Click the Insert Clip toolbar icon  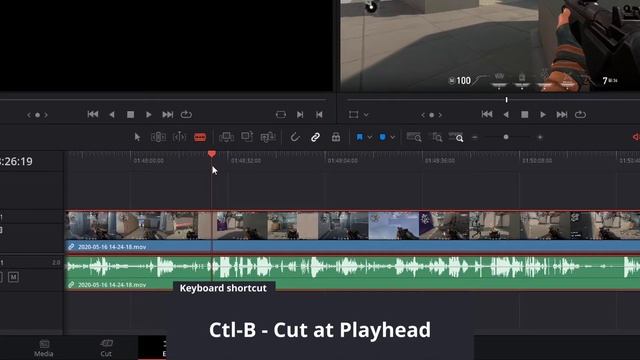(227, 137)
